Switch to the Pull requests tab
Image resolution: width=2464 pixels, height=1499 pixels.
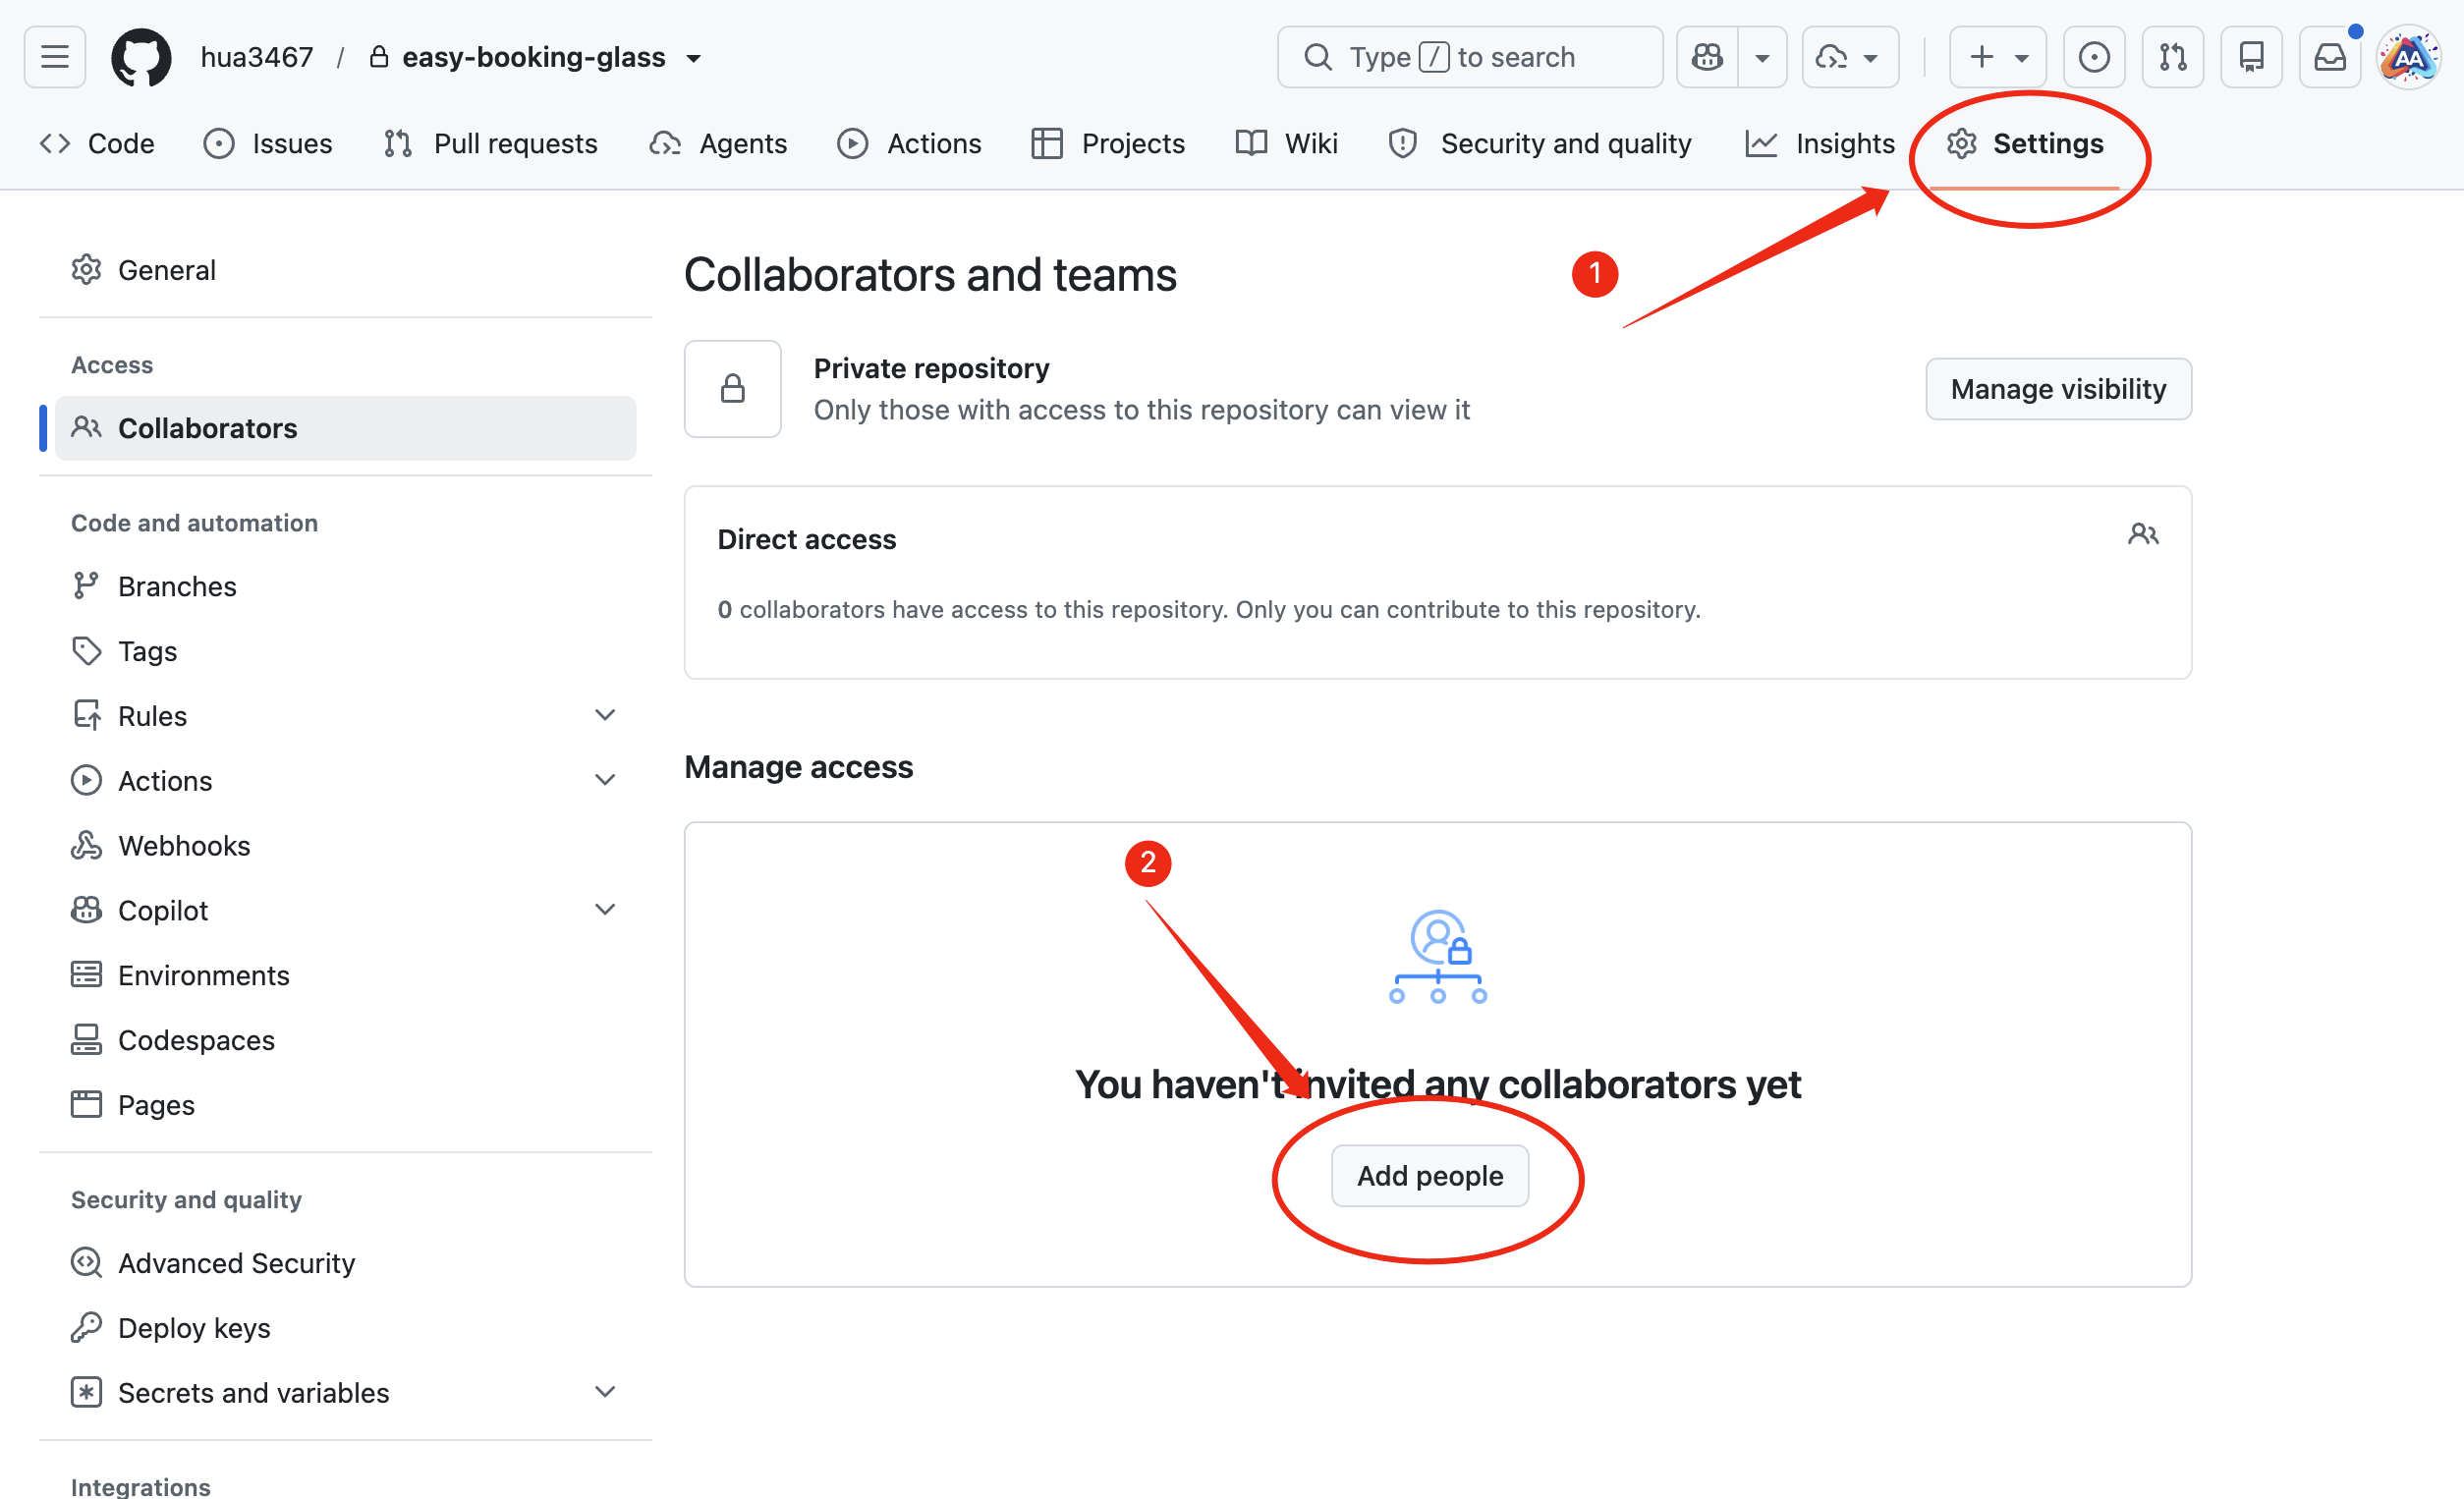point(490,143)
